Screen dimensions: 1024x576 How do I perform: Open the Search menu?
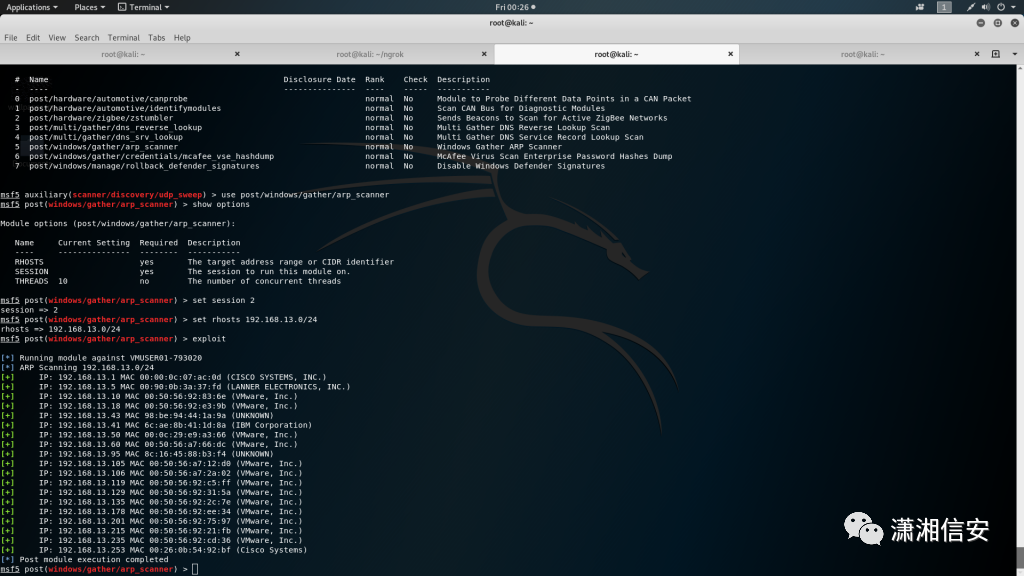86,38
